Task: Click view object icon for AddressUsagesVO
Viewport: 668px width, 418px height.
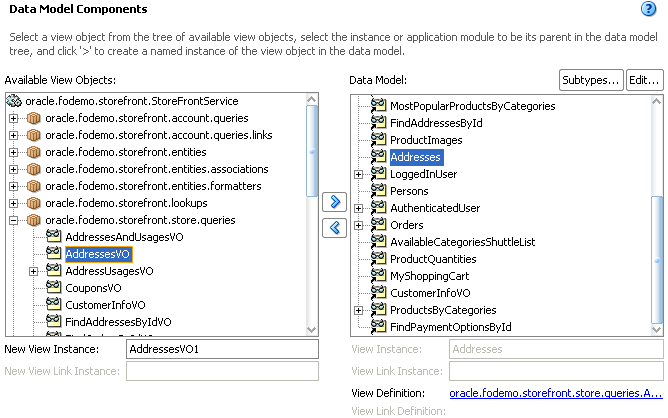Action: pyautogui.click(x=53, y=270)
